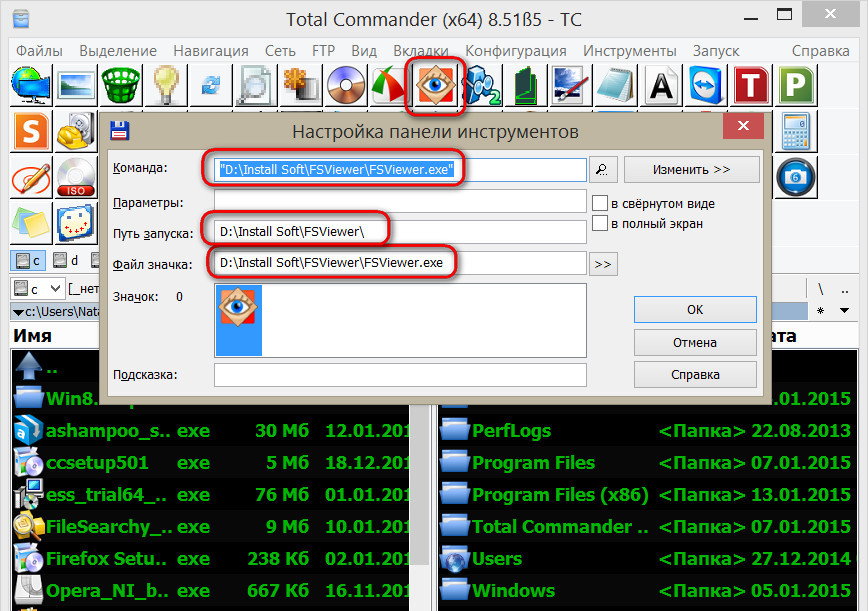Open the yellow sticky notes icon

coord(31,223)
